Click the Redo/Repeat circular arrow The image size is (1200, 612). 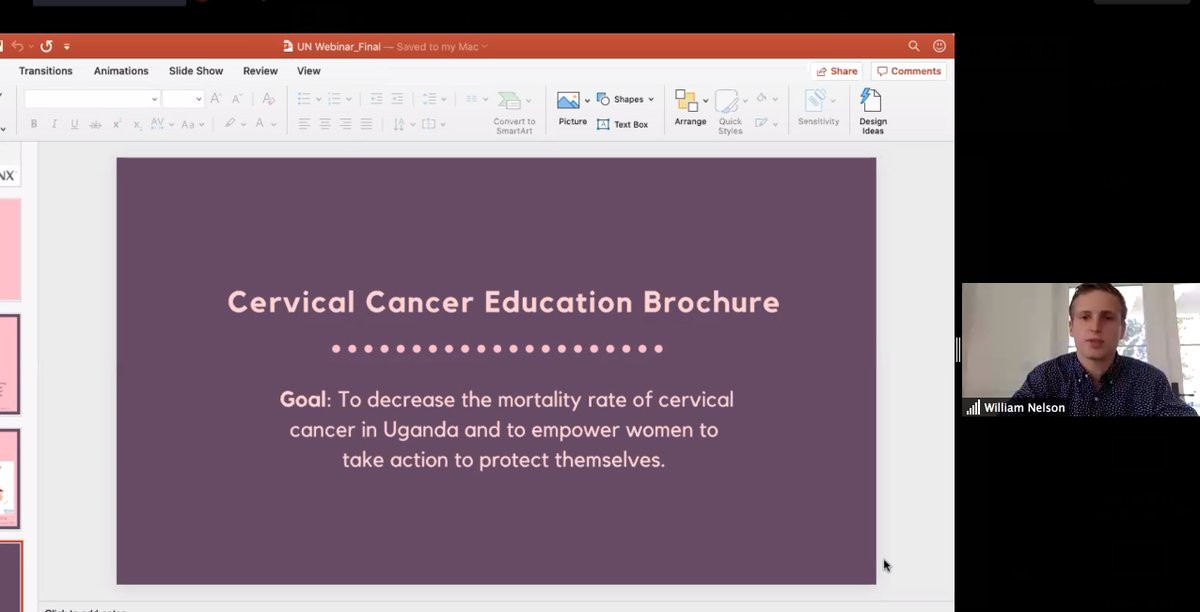click(x=46, y=46)
